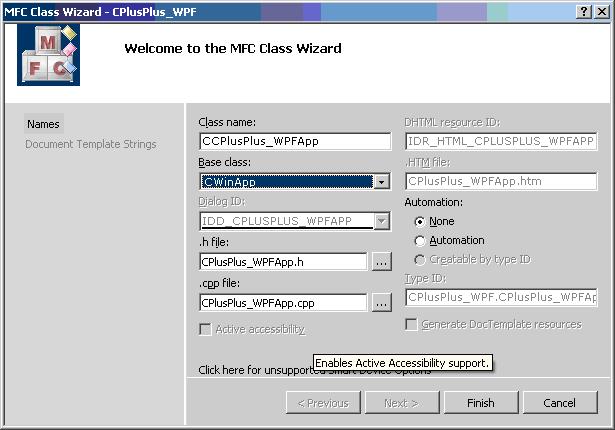Viewport: 615px width, 430px height.
Task: Edit the .h file name field
Action: (283, 262)
